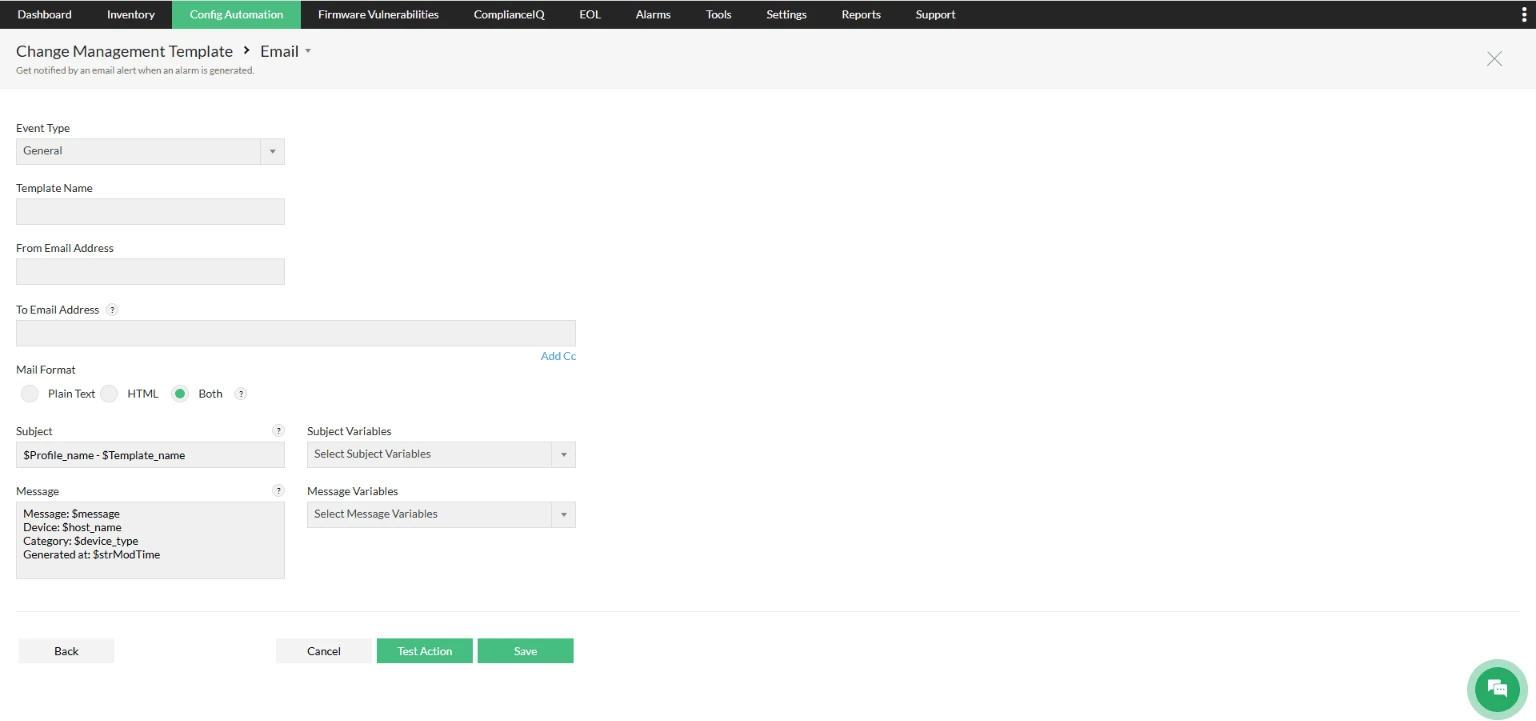The height and width of the screenshot is (721, 1536).
Task: Click the Test Action button
Action: [x=425, y=651]
